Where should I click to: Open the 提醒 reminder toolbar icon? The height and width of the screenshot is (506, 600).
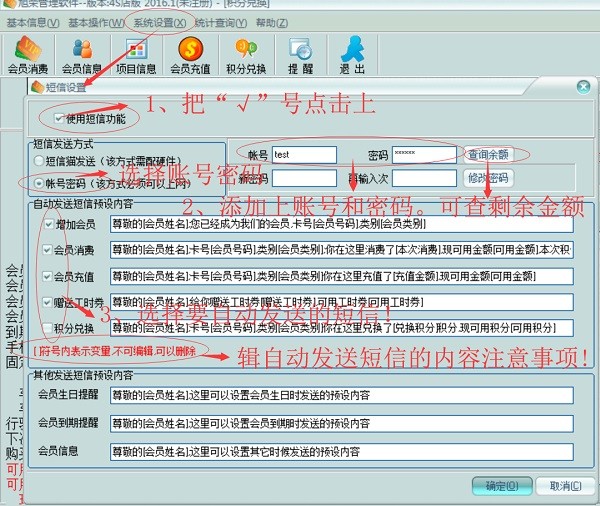point(300,55)
